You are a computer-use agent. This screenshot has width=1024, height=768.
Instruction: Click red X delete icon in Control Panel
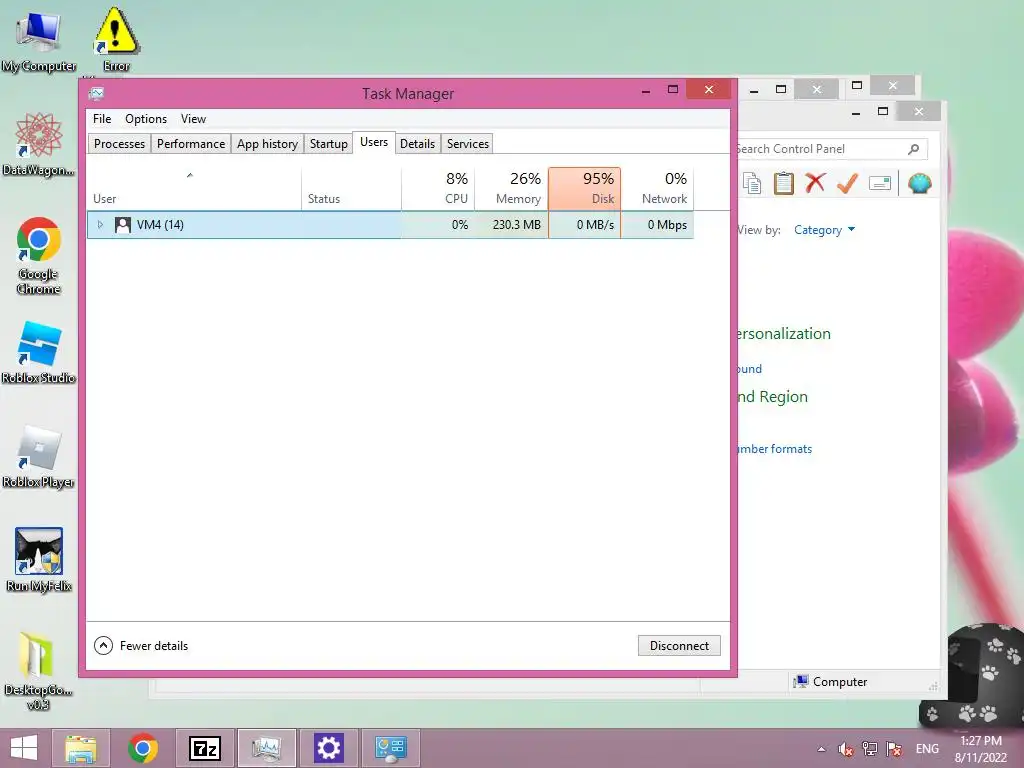pos(815,184)
